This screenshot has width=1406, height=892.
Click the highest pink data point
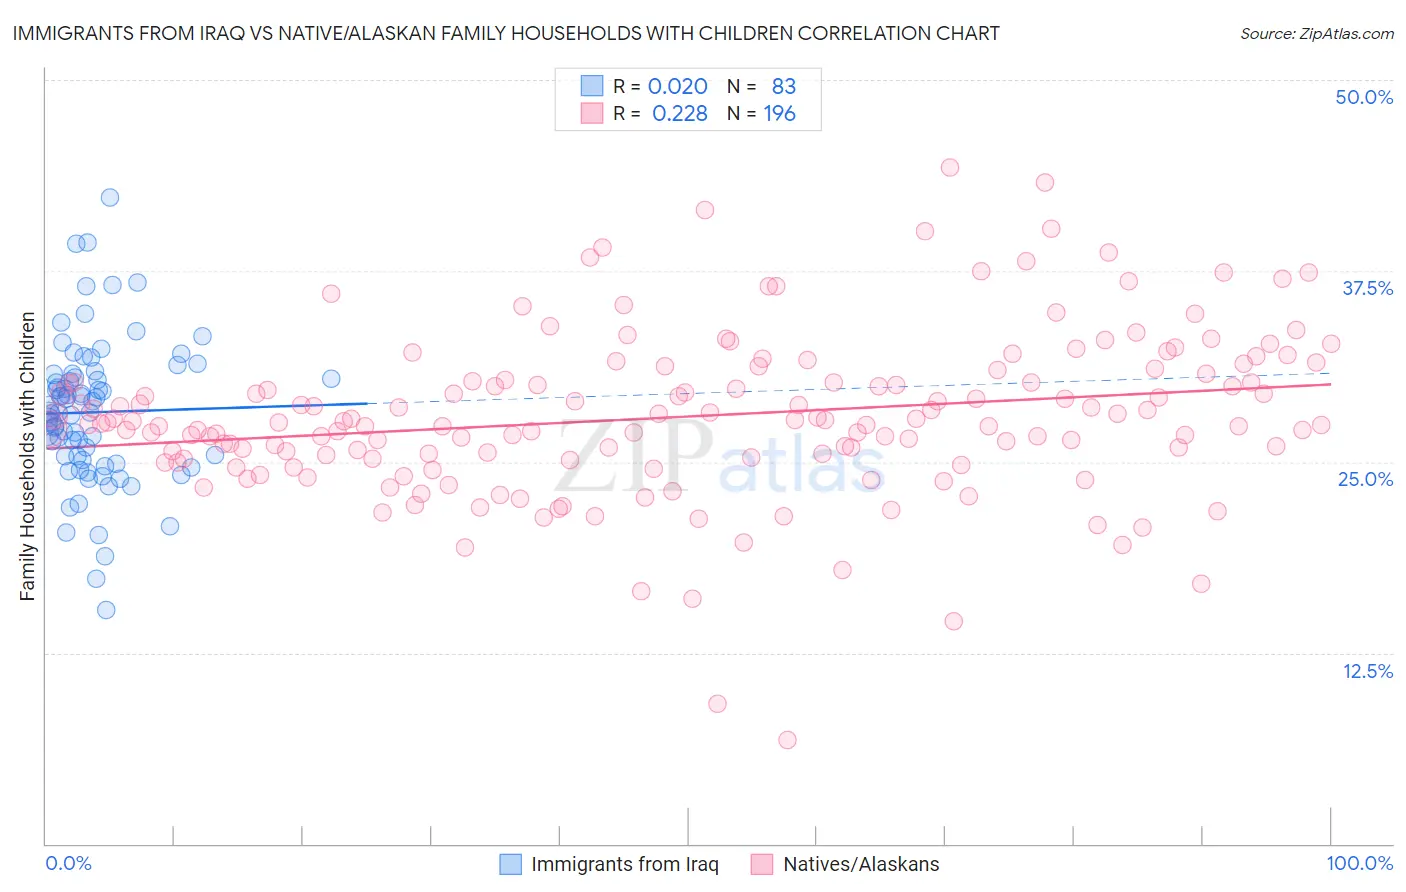coord(950,167)
